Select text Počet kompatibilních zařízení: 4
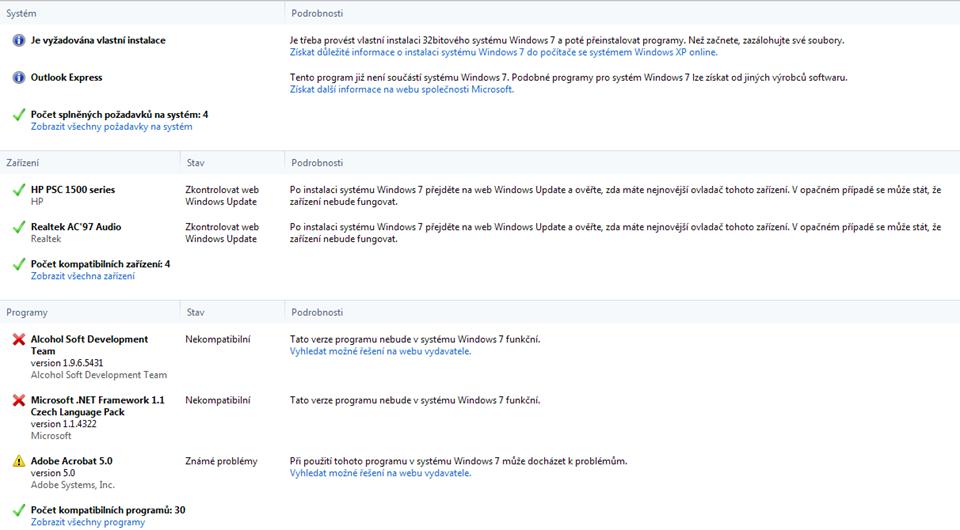Viewport: 960px width, 530px height. click(100, 264)
